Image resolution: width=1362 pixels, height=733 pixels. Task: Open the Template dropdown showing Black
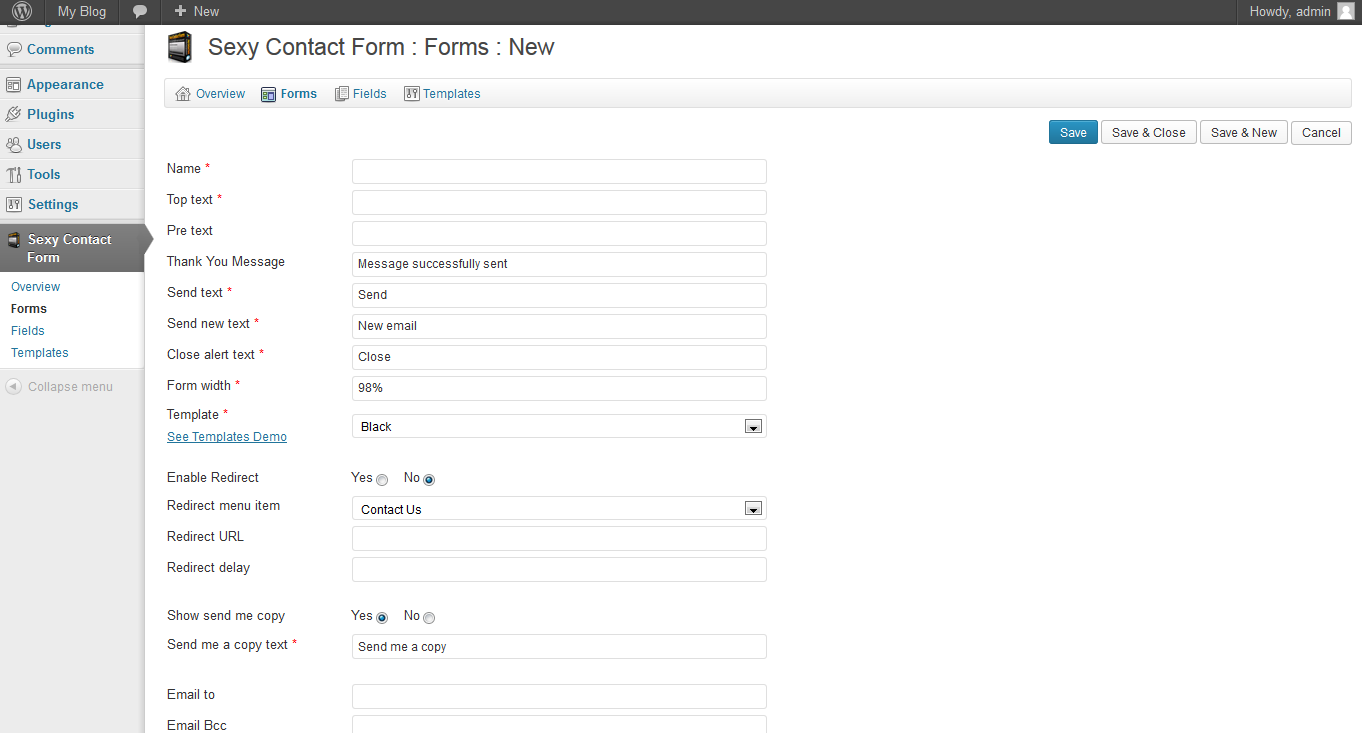click(x=559, y=427)
